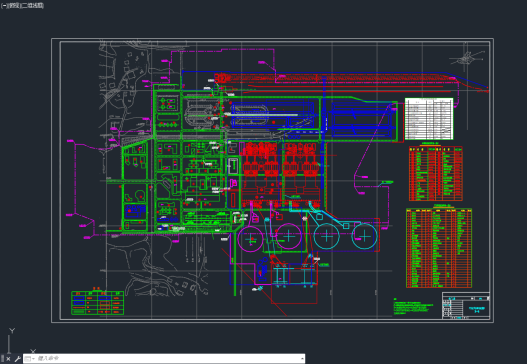Select the white table in the drawing

pos(429,119)
